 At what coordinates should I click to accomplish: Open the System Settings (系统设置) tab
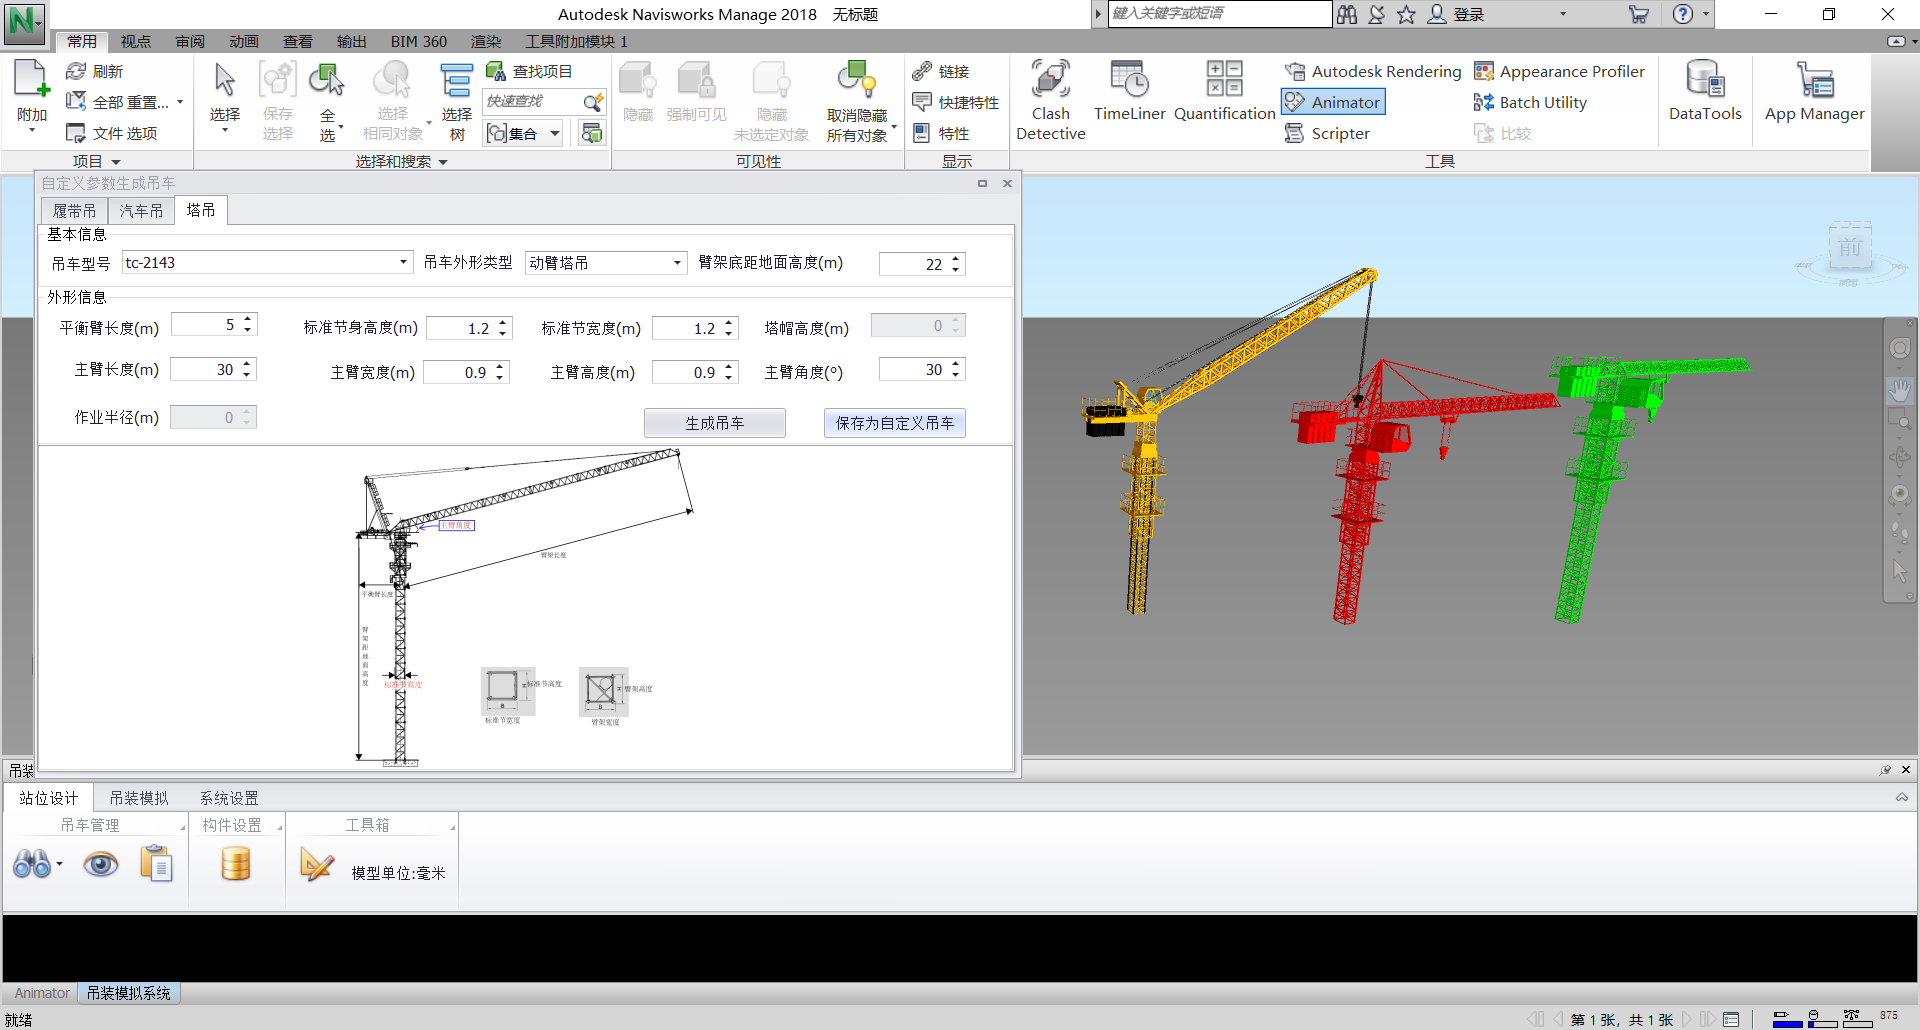click(229, 798)
